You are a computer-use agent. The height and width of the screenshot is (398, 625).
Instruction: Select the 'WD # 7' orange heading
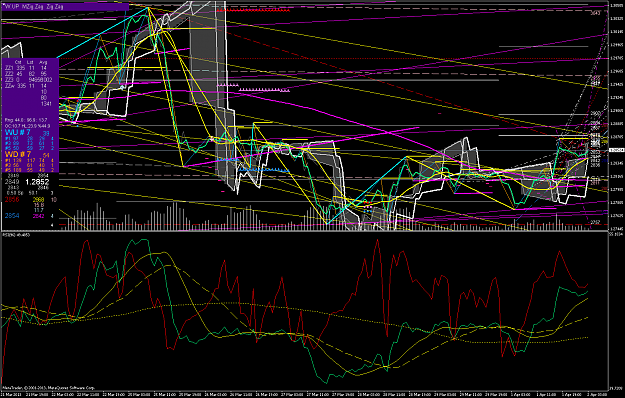(x=18, y=154)
